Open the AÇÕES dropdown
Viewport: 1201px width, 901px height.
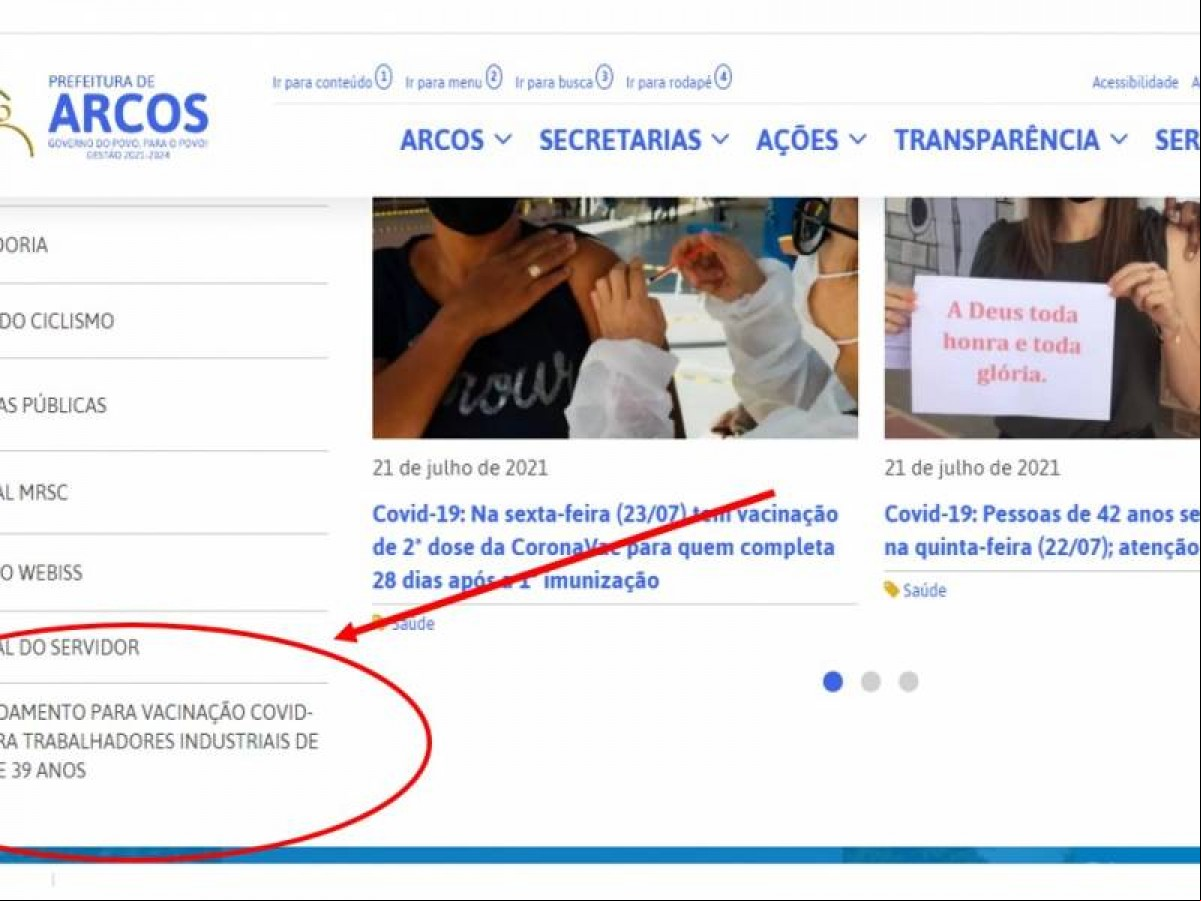coord(811,140)
